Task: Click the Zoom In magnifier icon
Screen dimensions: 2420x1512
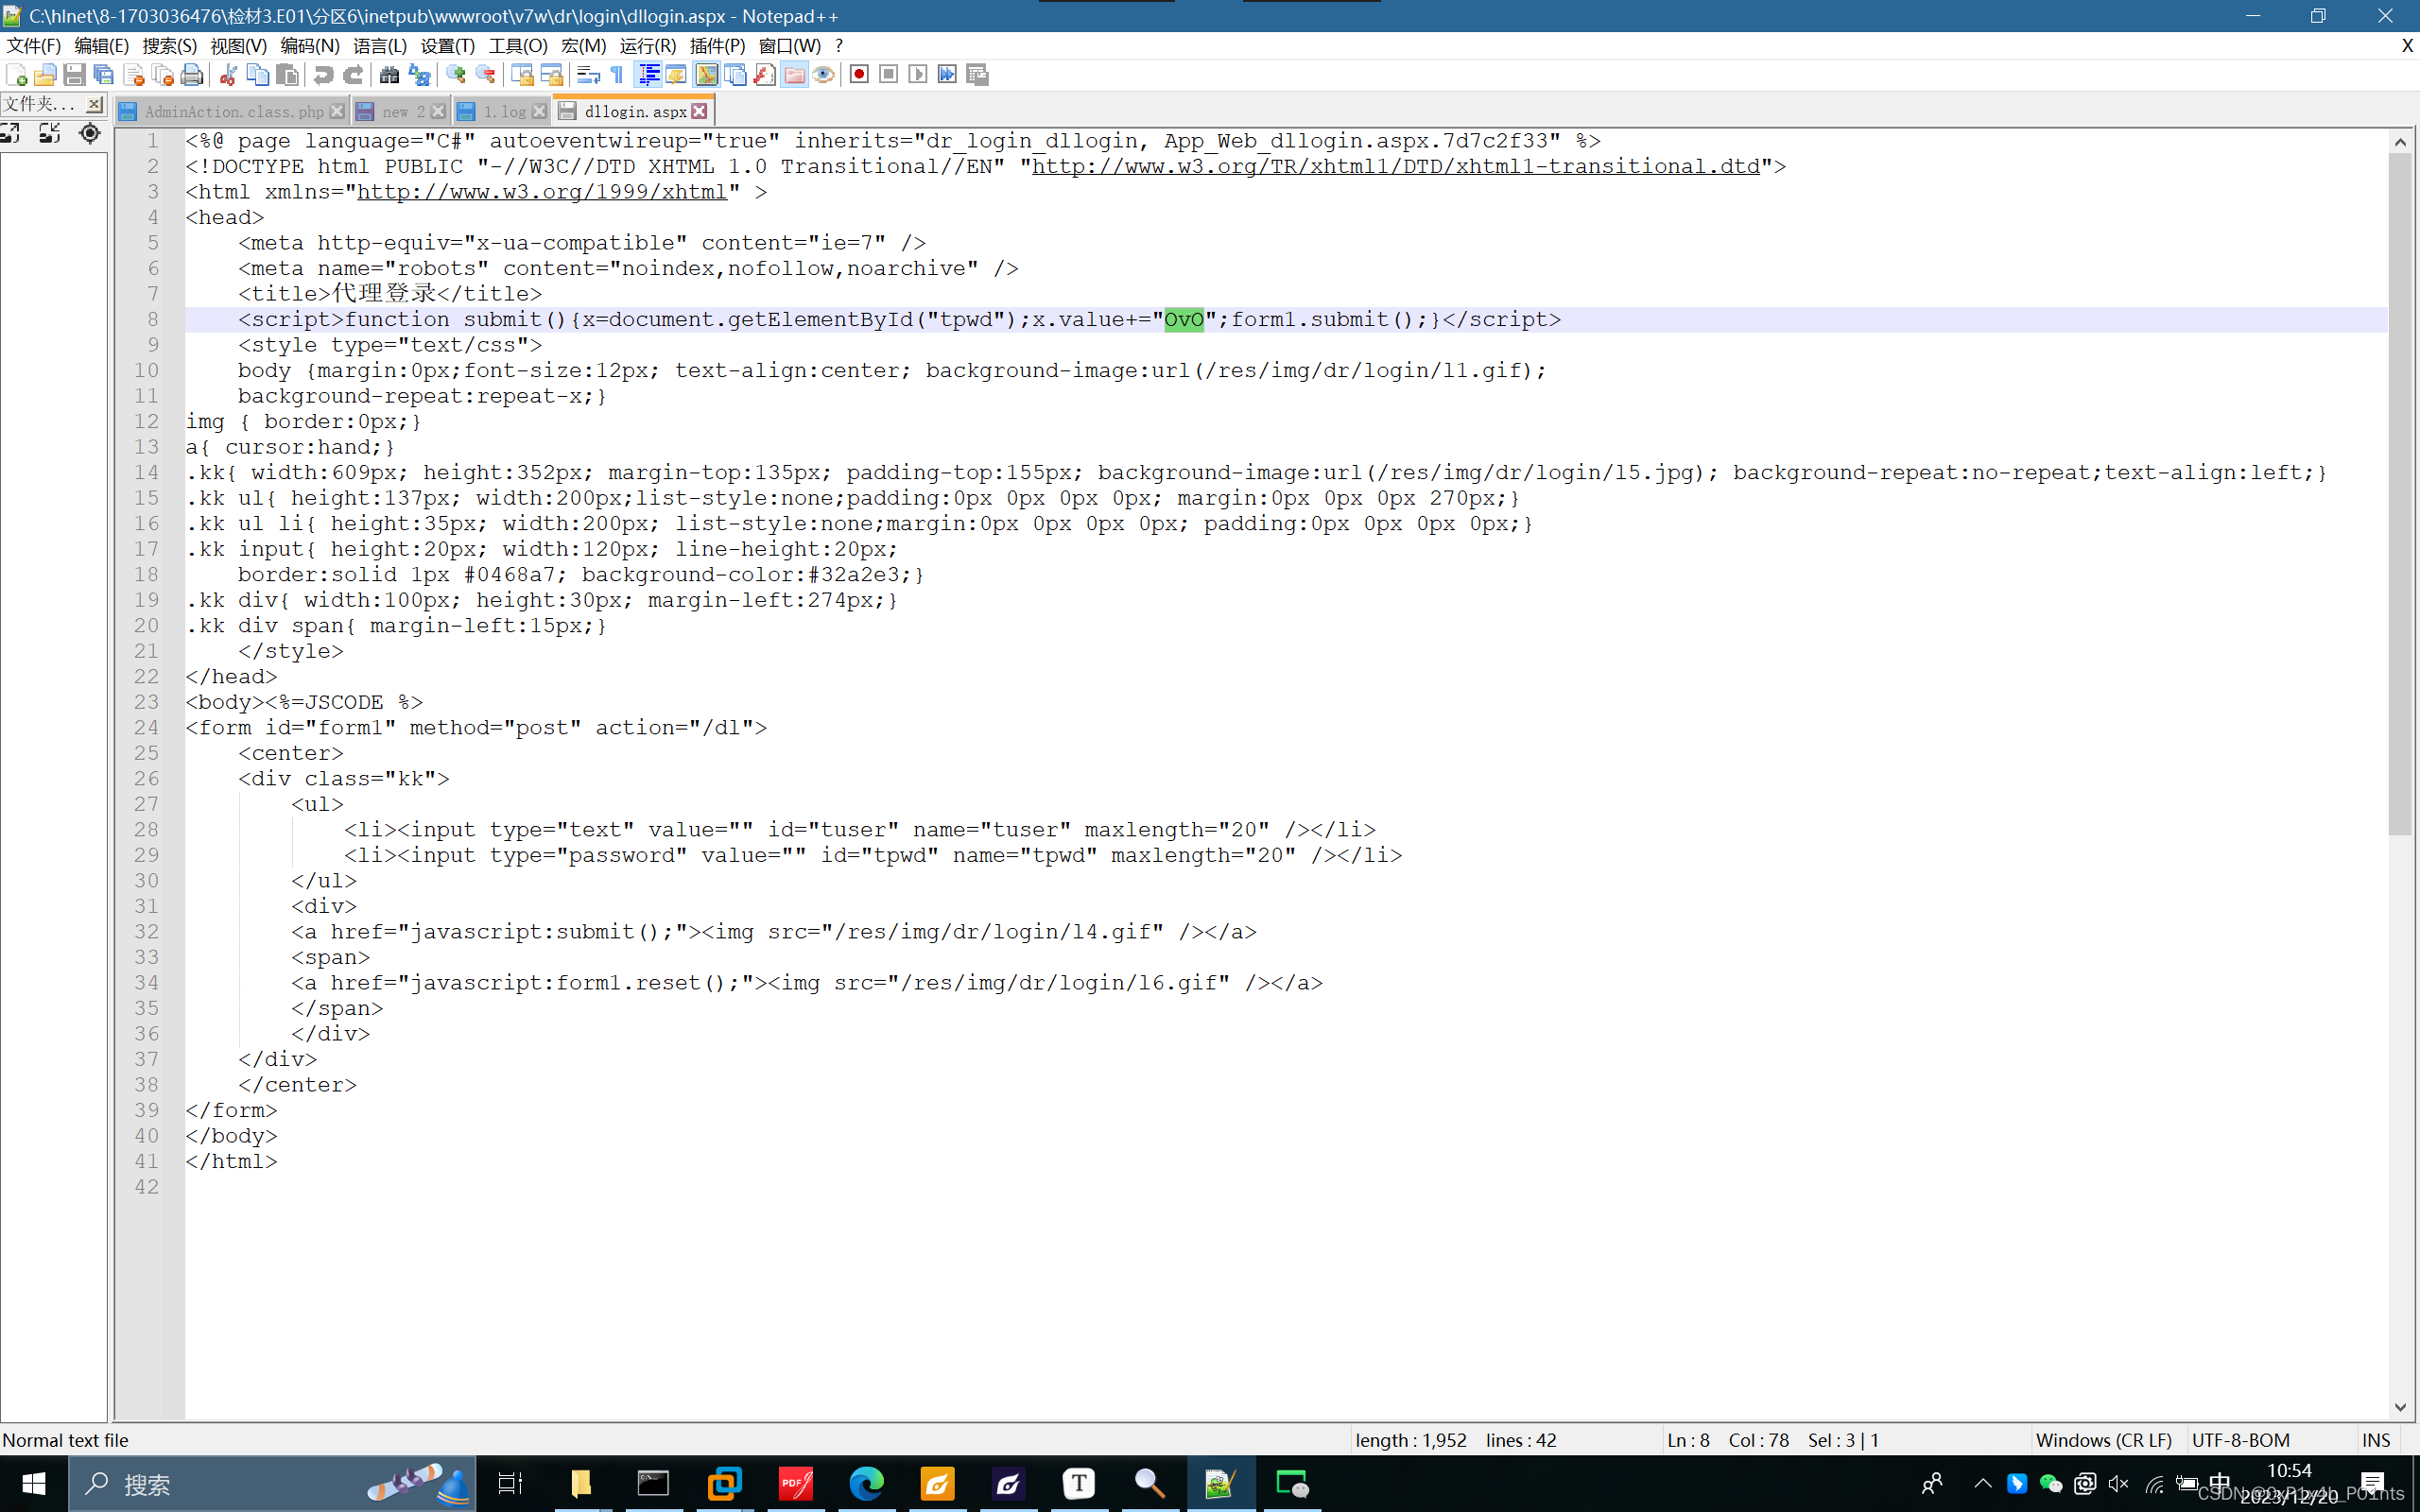Action: pyautogui.click(x=456, y=75)
